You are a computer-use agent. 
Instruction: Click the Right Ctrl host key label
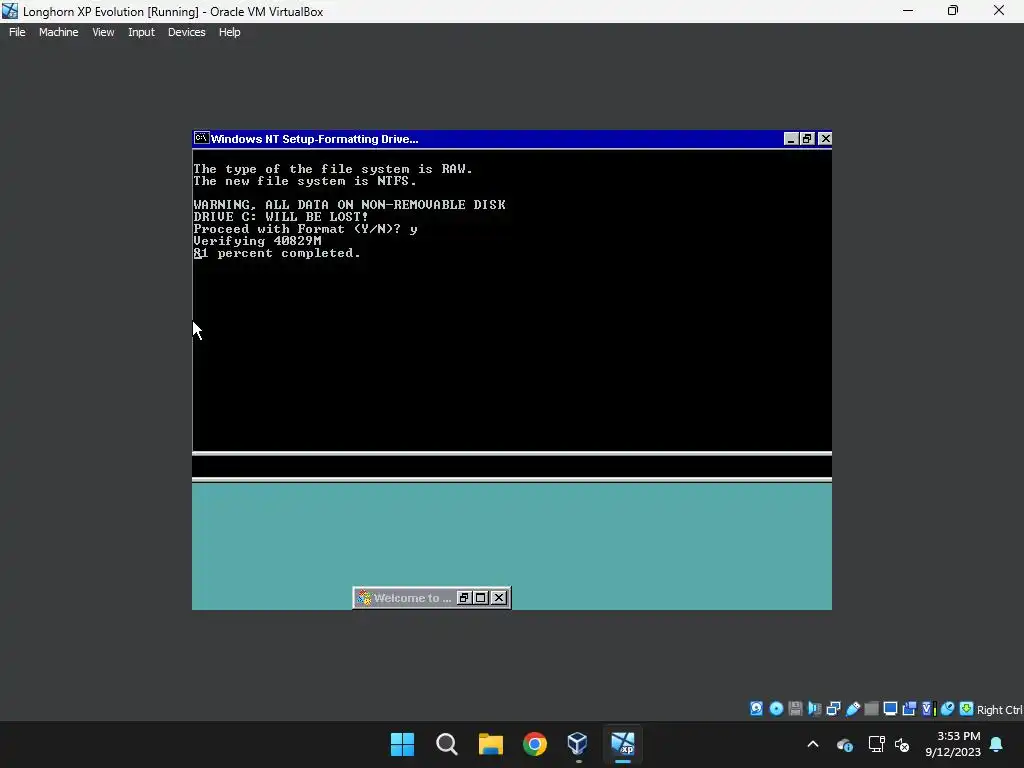pyautogui.click(x=999, y=710)
